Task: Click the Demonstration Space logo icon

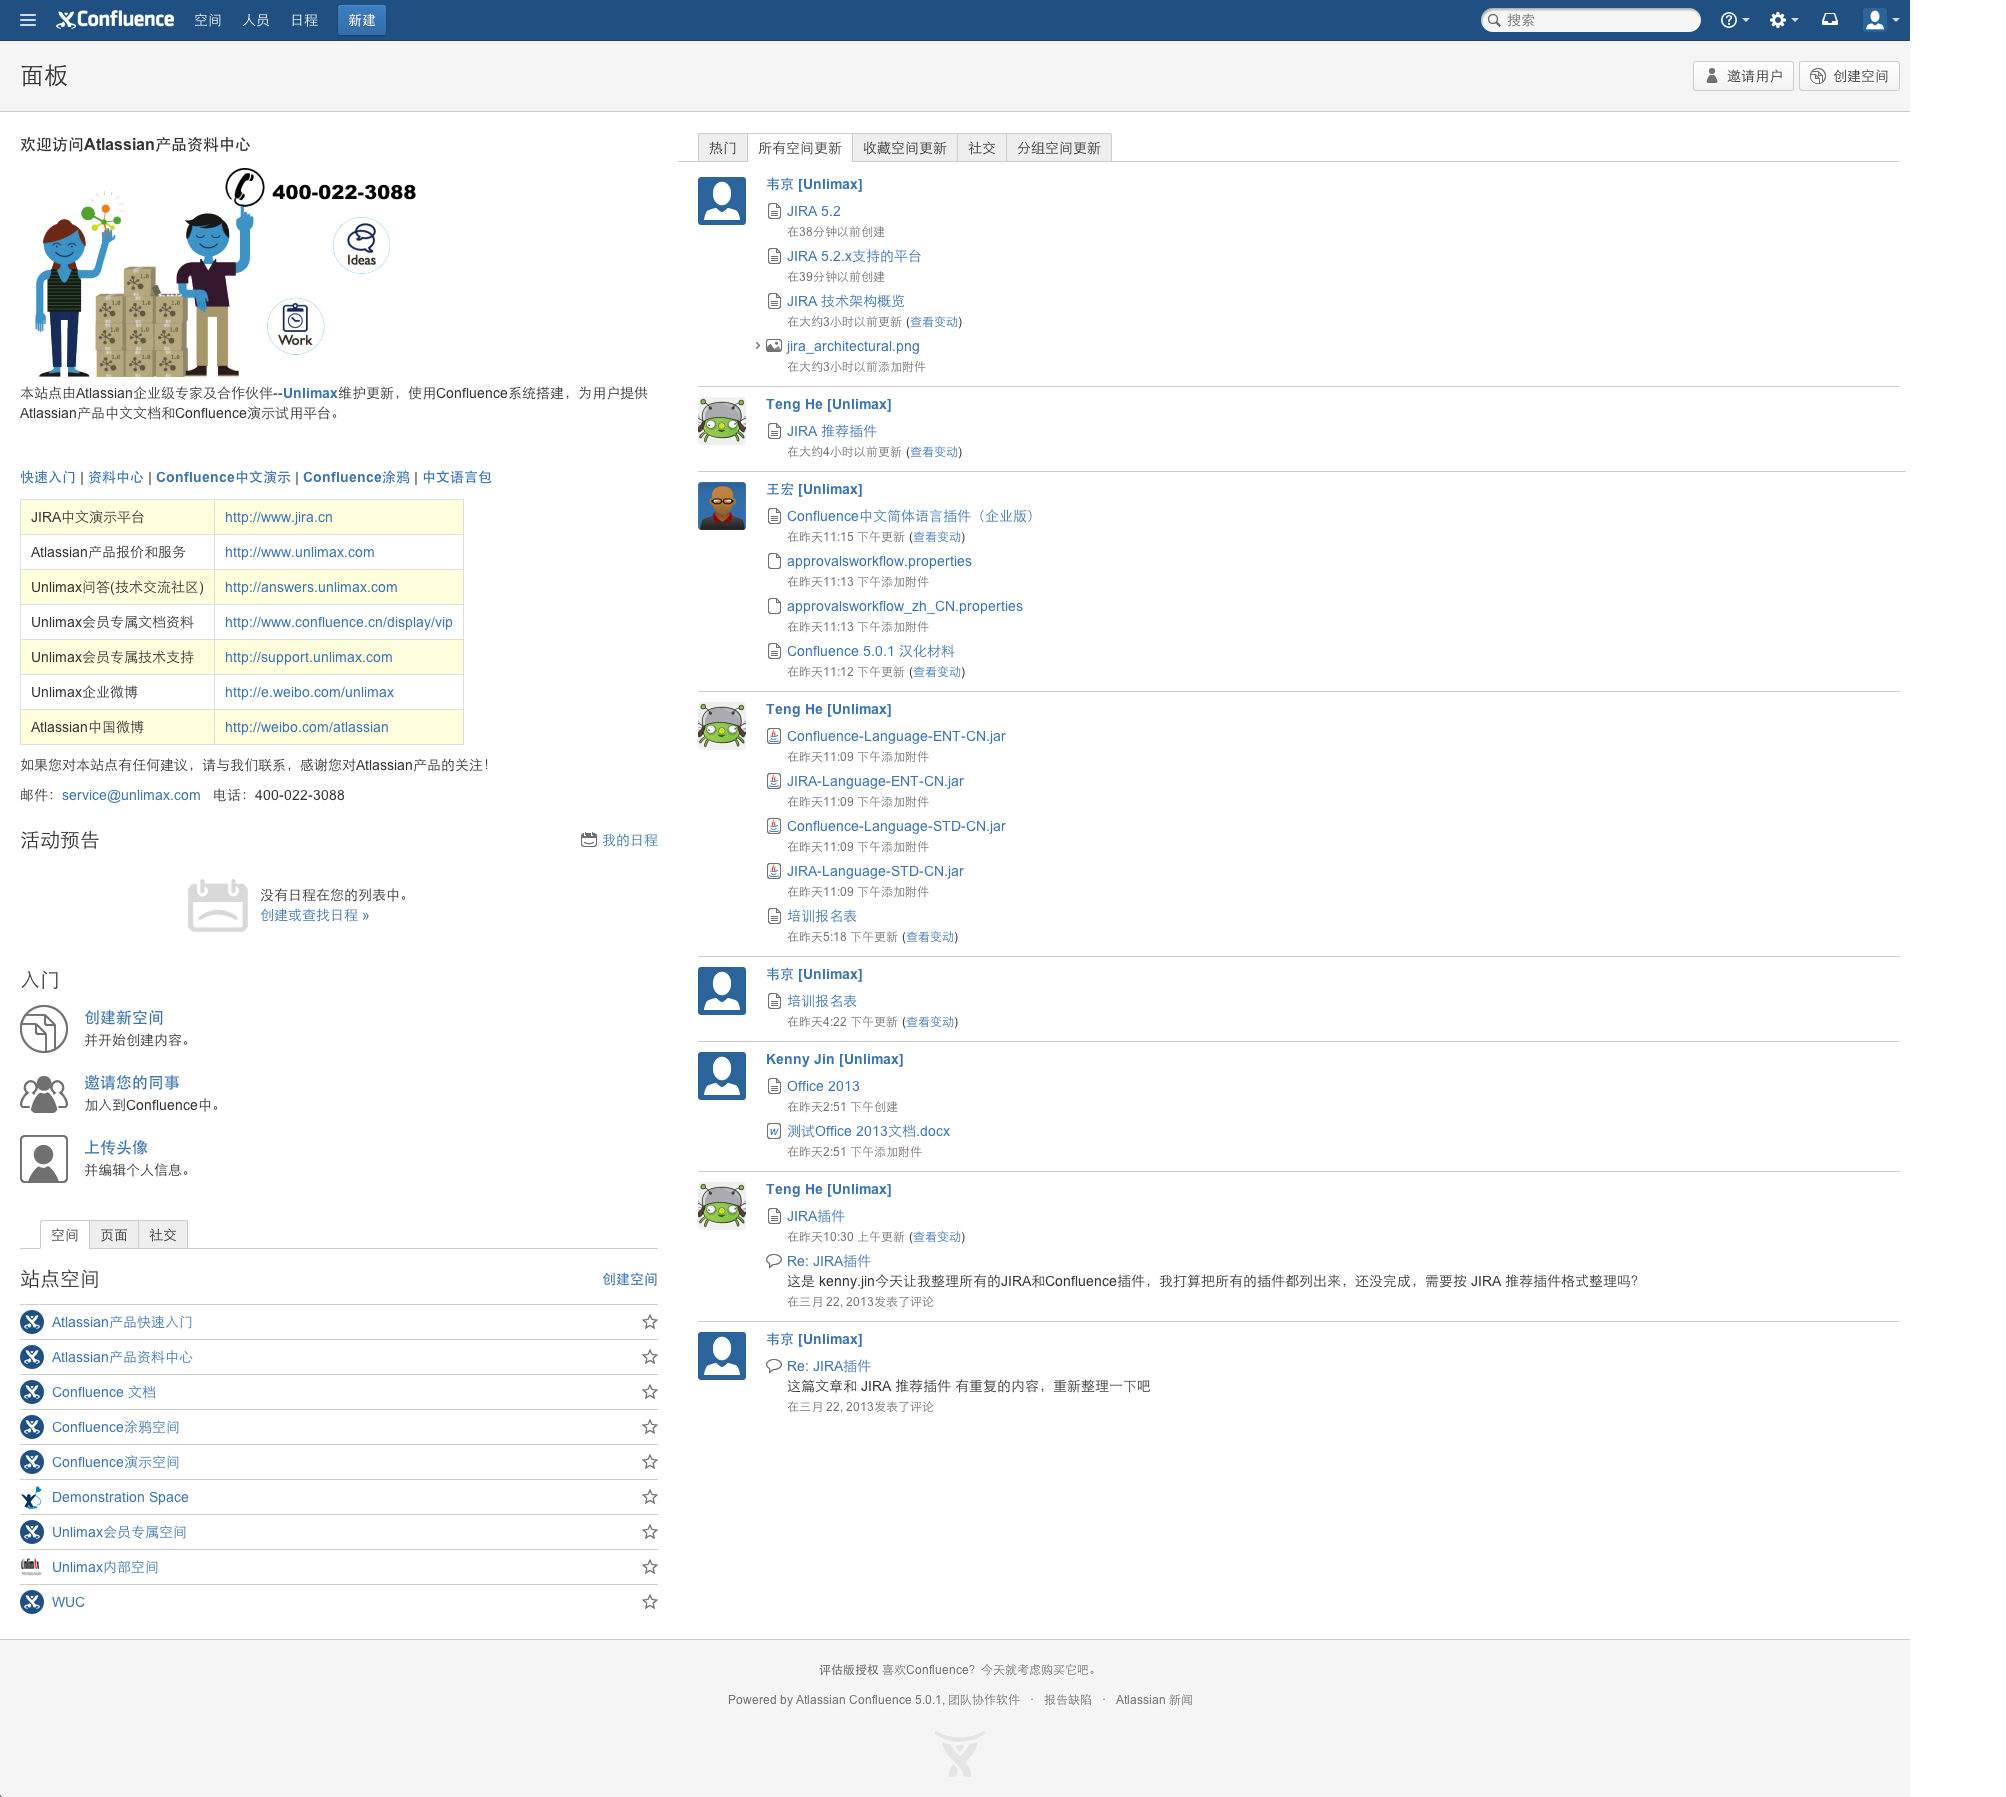Action: [x=32, y=1497]
